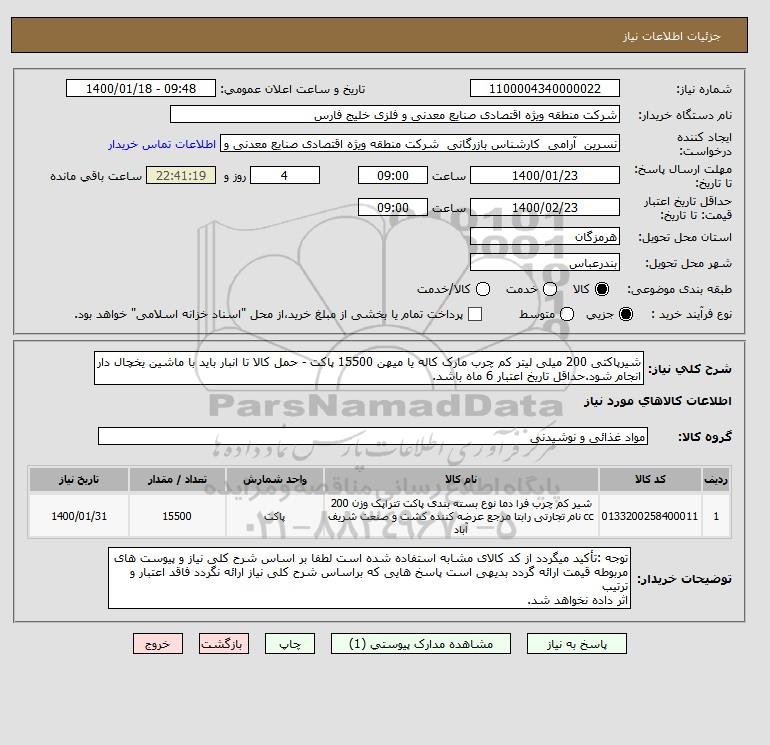Viewport: 770px width, 745px height.
Task: Click the تعداد / مقدار column header
Action: [x=177, y=479]
